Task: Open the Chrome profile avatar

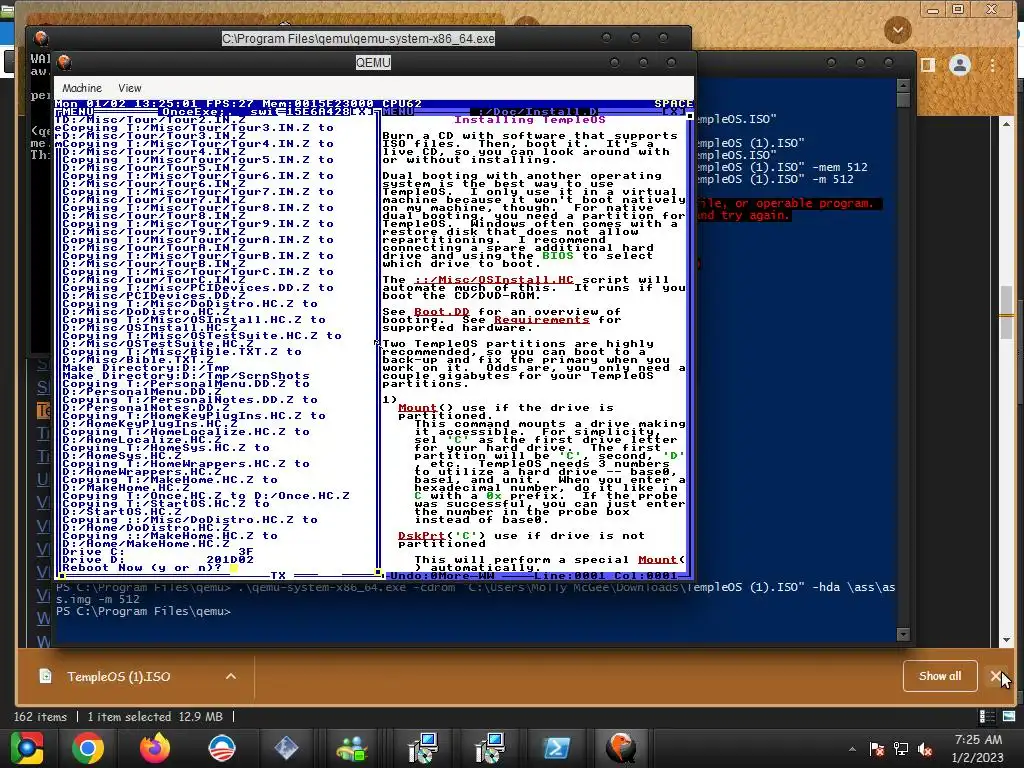Action: 959,65
